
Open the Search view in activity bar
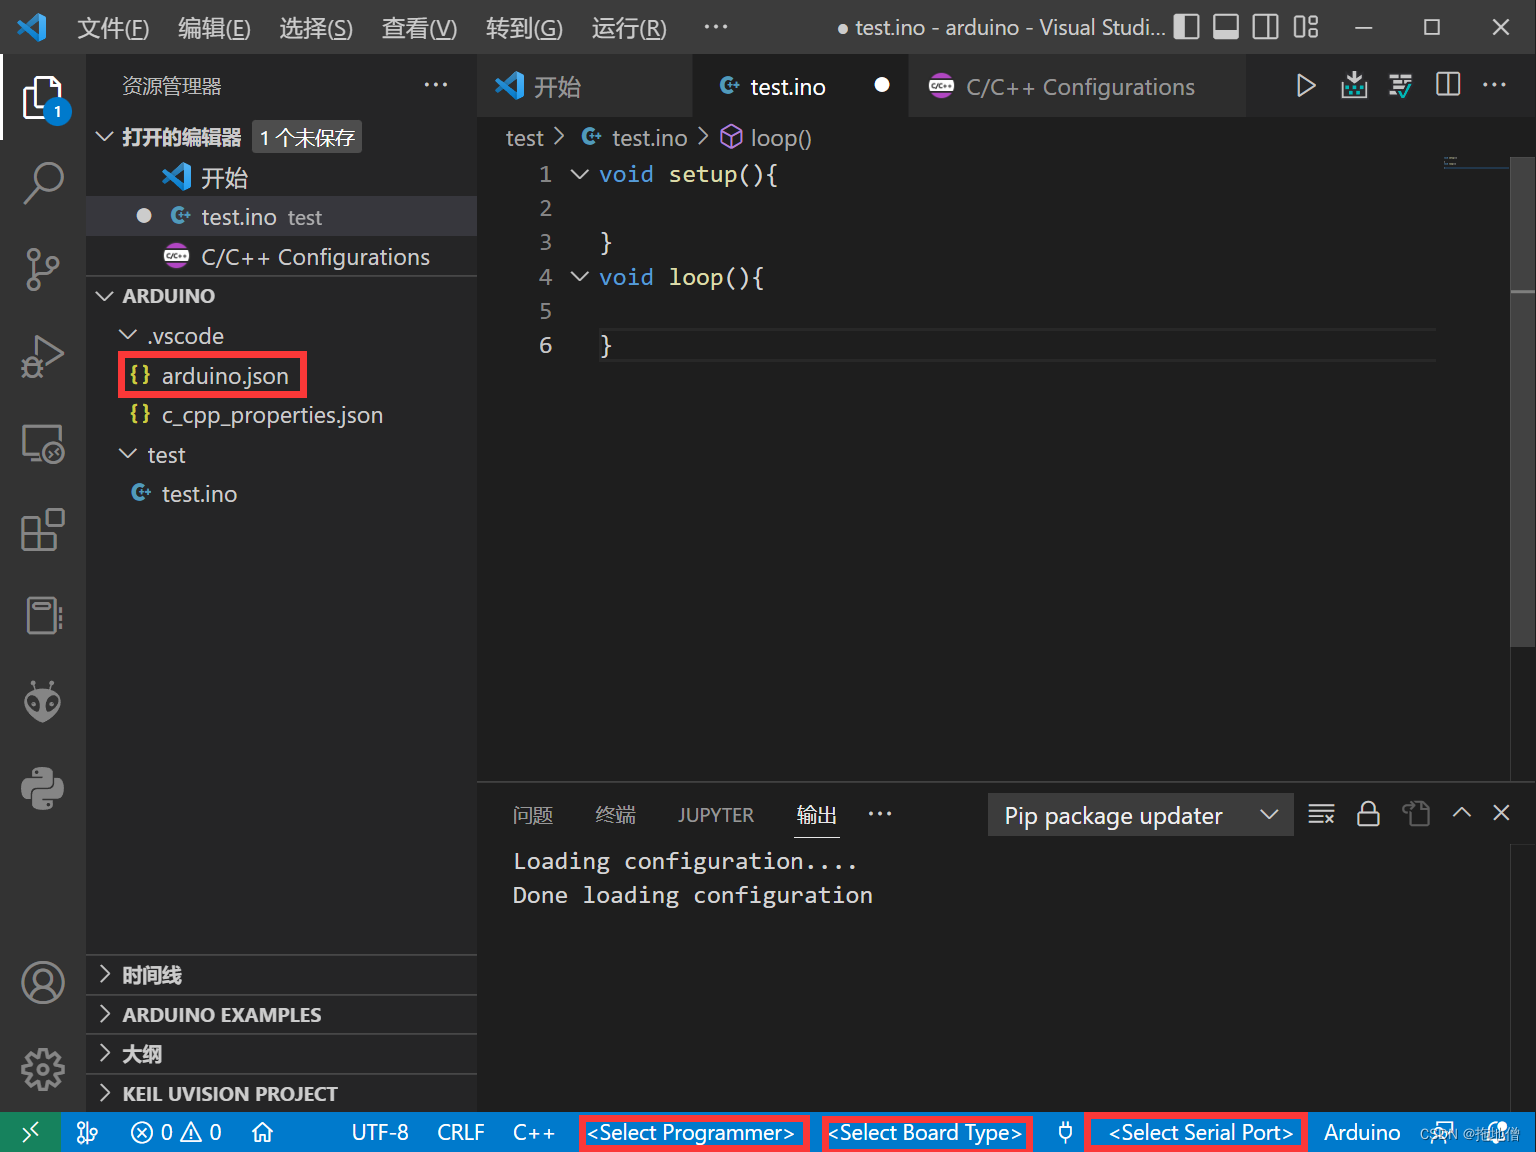pyautogui.click(x=43, y=184)
